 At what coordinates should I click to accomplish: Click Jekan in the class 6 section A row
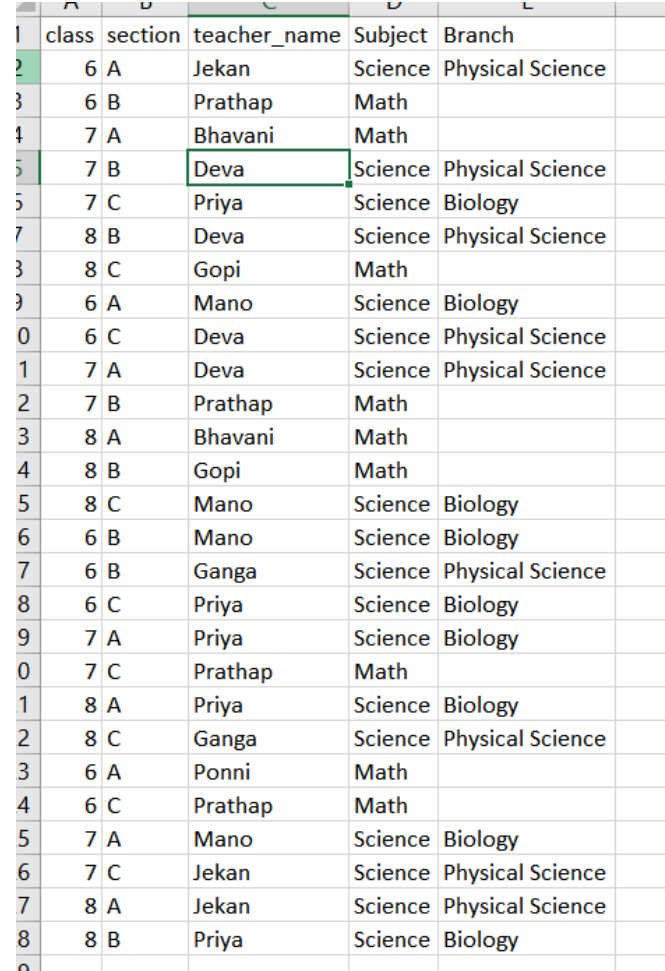tap(222, 69)
